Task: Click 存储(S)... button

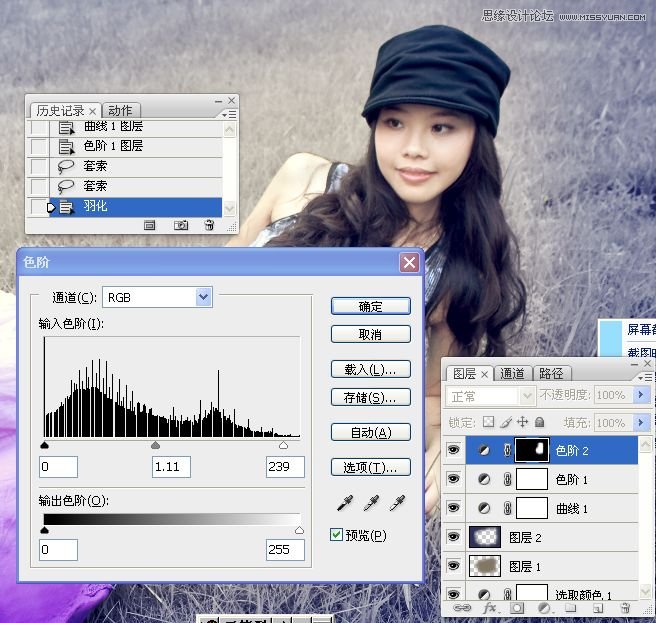Action: 371,397
